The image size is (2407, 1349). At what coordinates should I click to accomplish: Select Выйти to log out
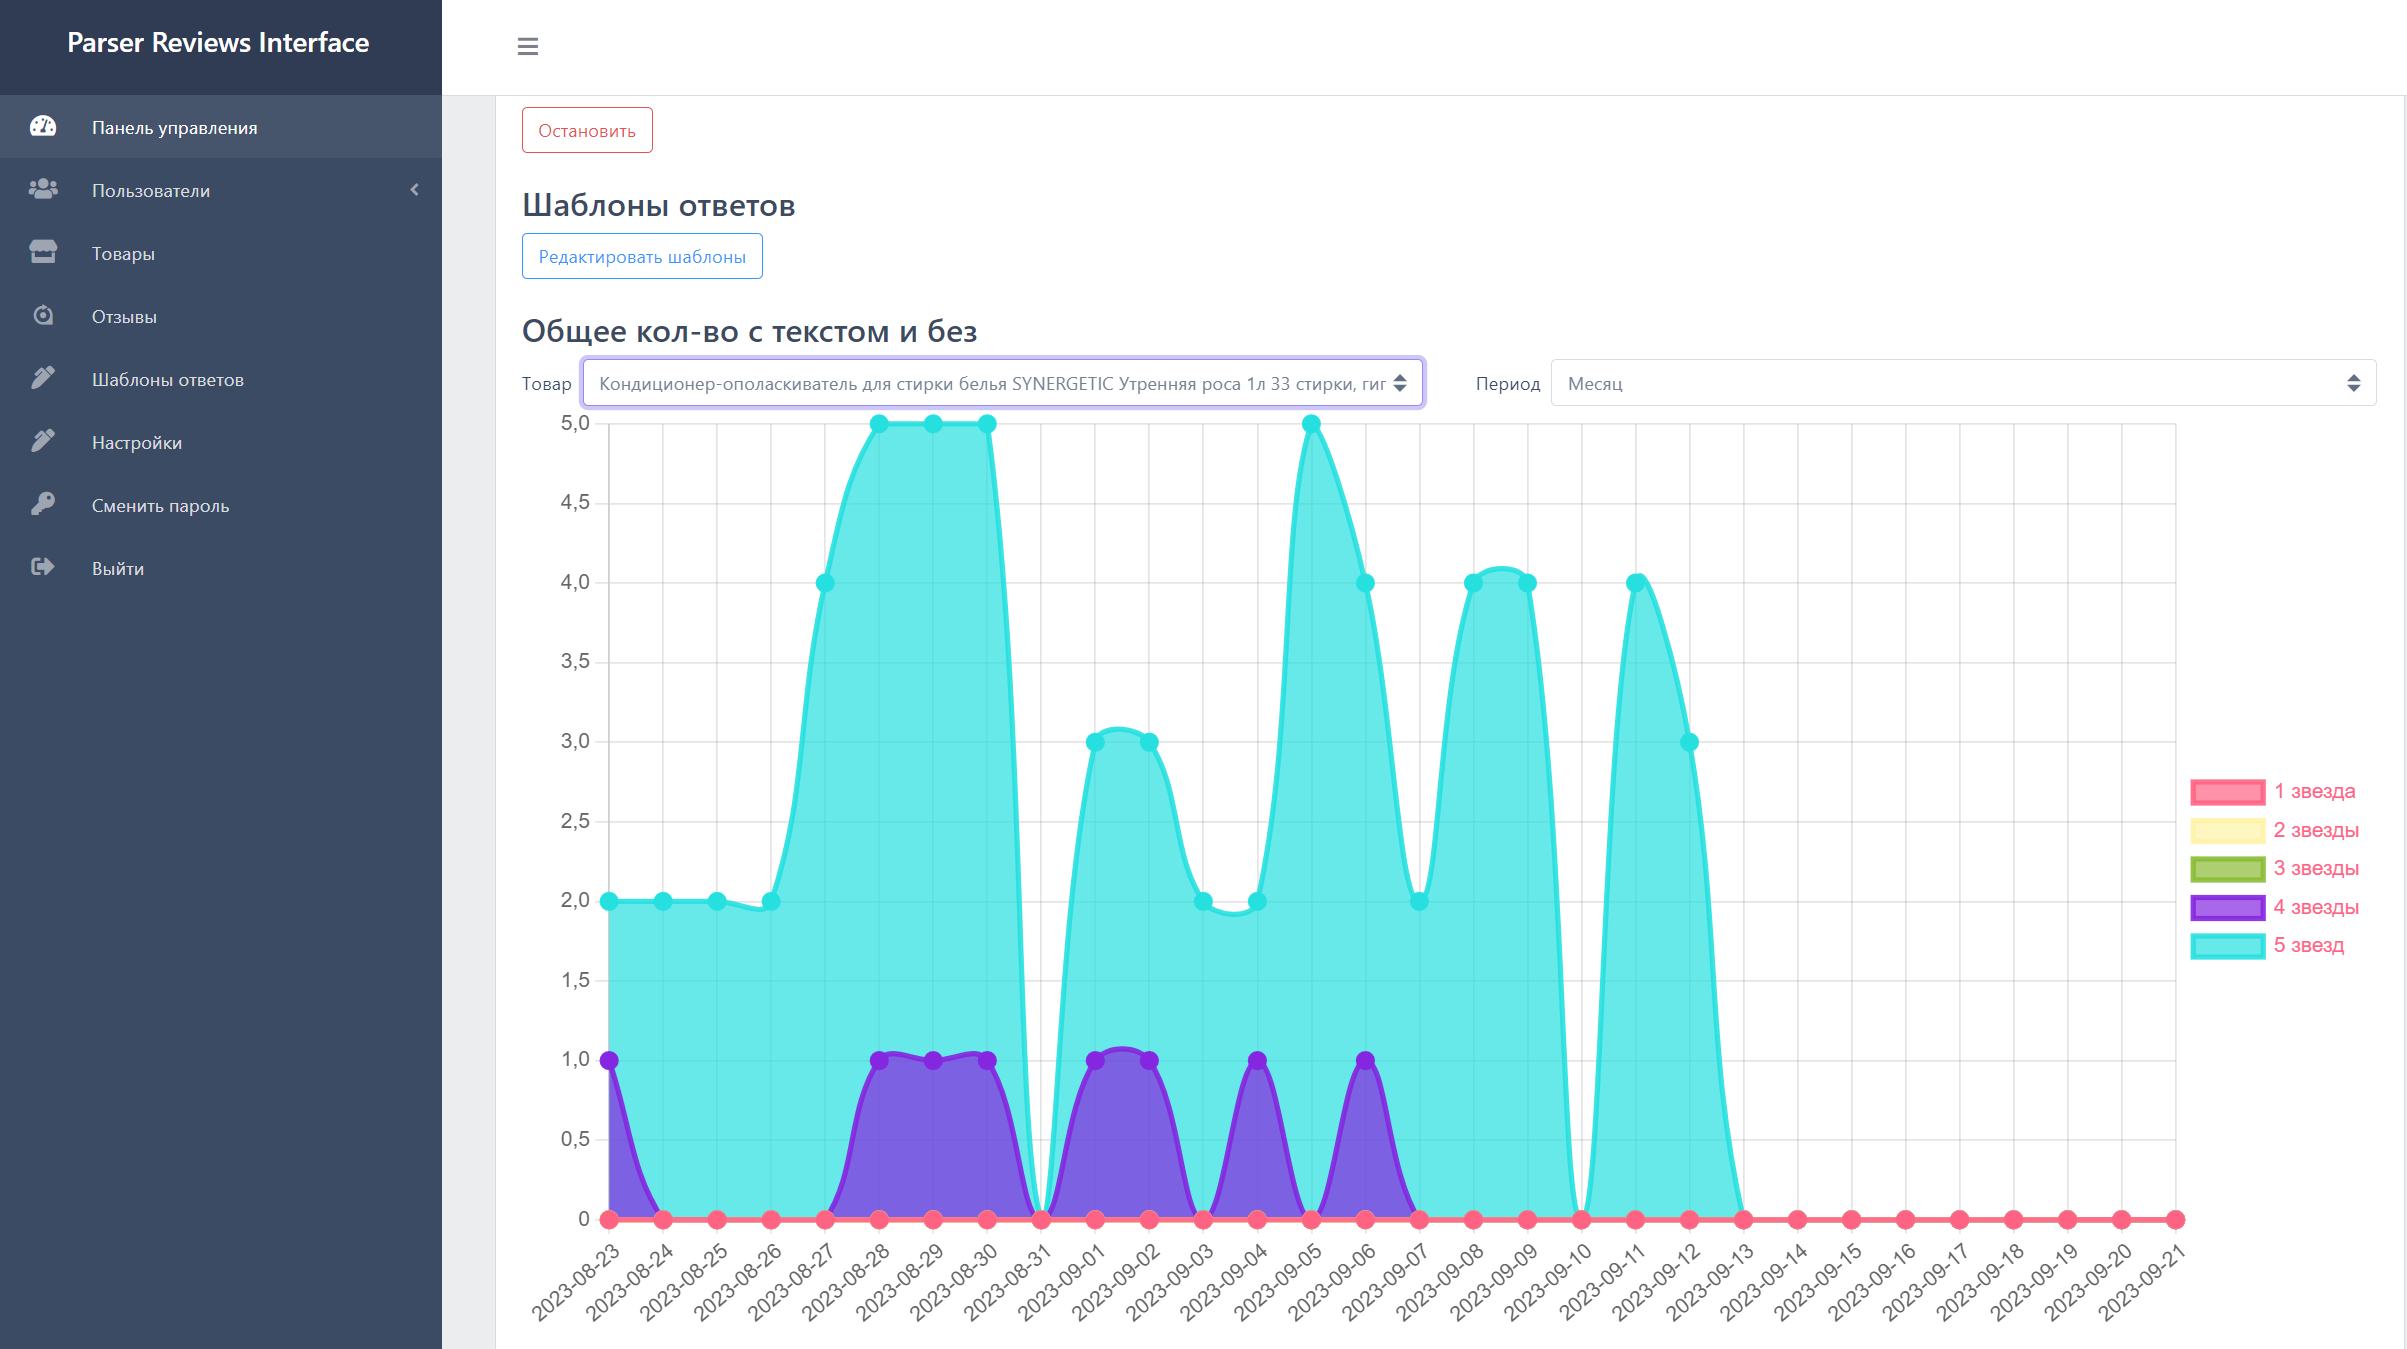pos(221,568)
